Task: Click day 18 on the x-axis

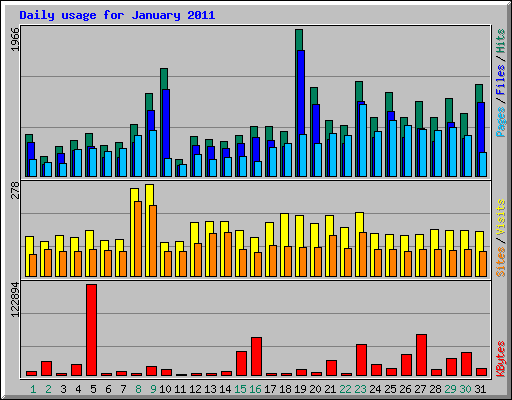Action: tap(285, 389)
